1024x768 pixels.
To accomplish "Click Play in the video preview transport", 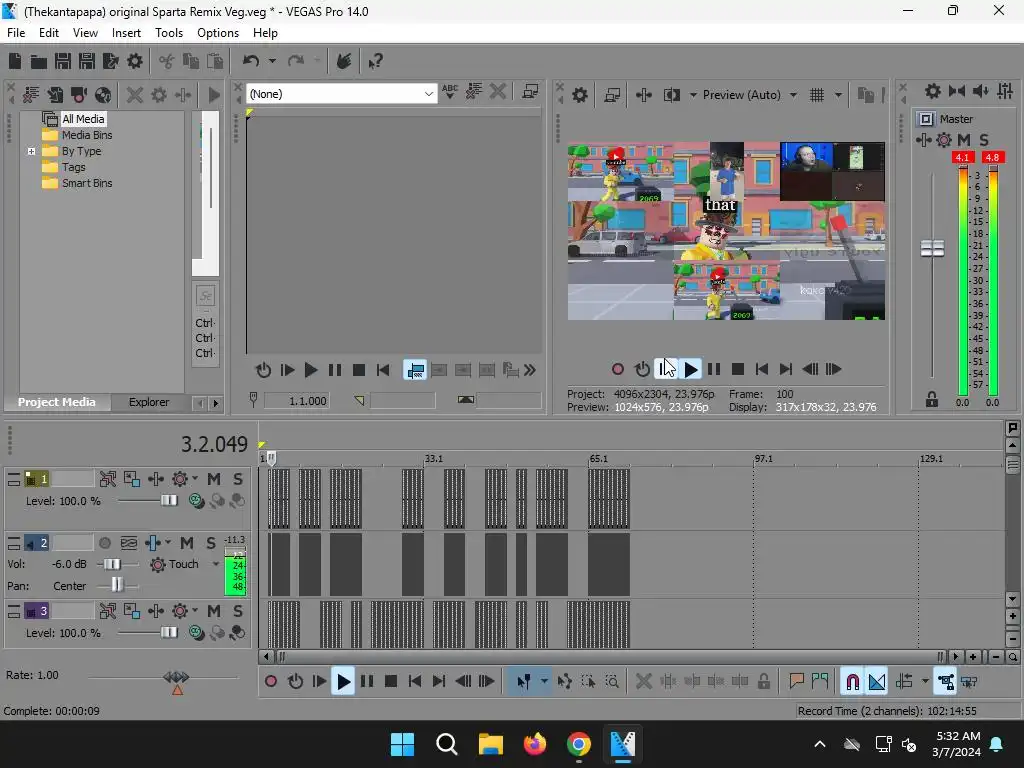I will [690, 369].
